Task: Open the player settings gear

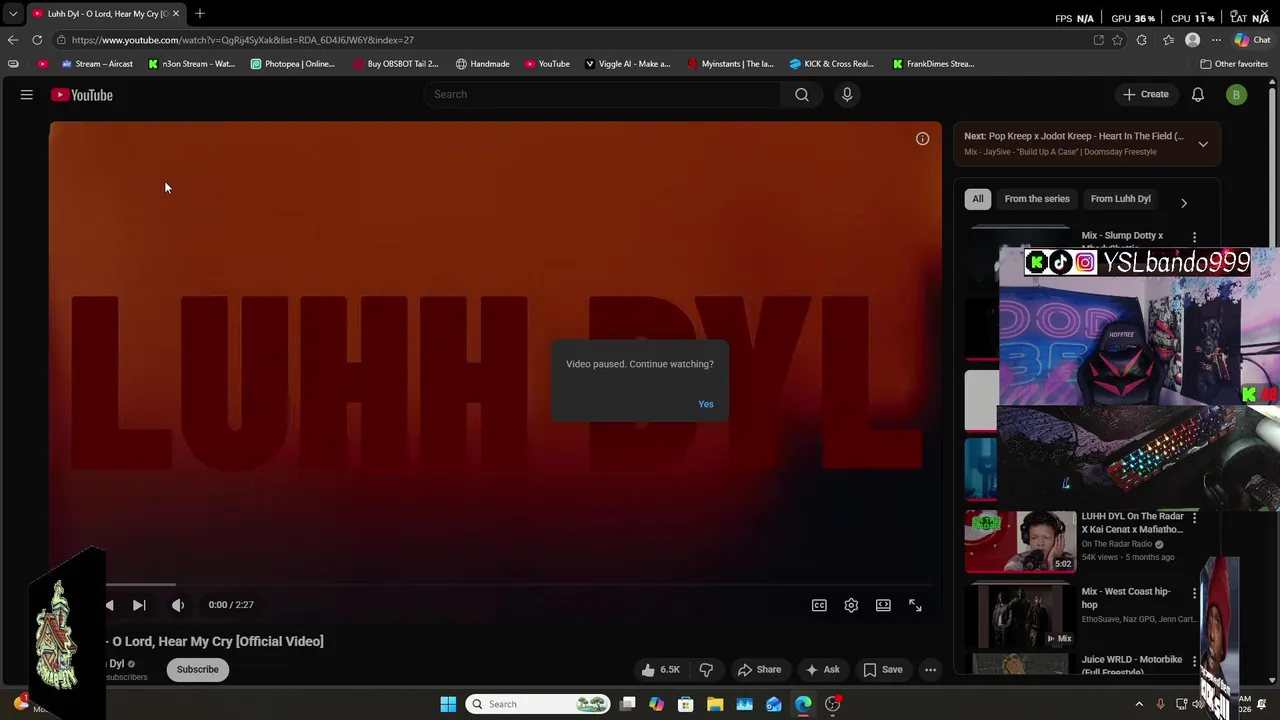Action: pyautogui.click(x=851, y=605)
